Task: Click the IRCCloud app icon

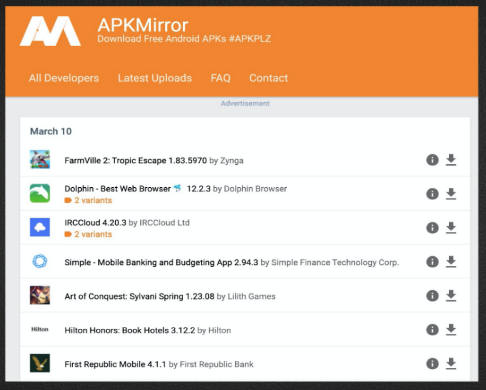Action: pos(40,227)
